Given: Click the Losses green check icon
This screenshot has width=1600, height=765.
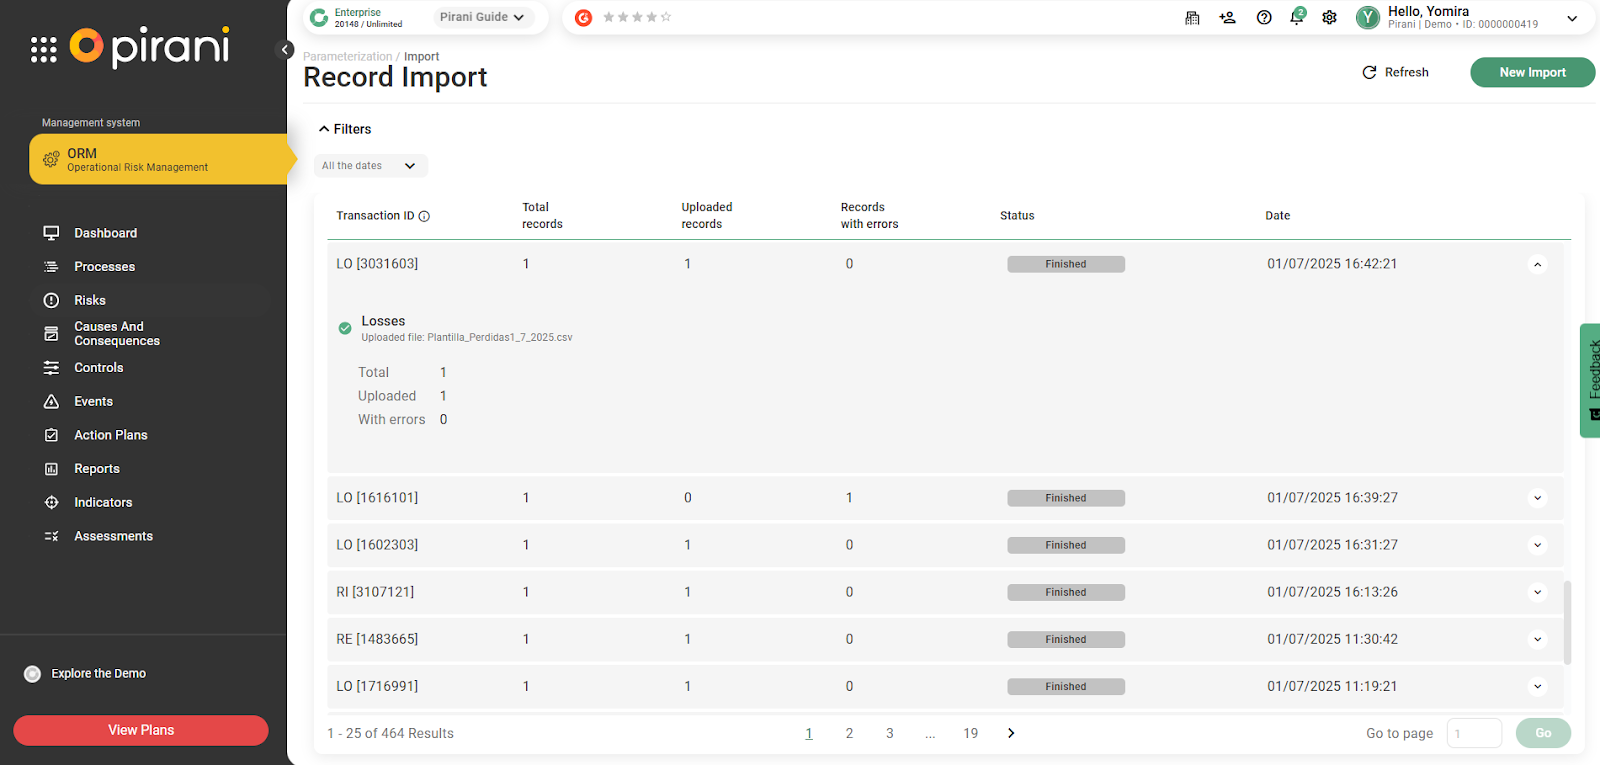Looking at the screenshot, I should click(345, 328).
